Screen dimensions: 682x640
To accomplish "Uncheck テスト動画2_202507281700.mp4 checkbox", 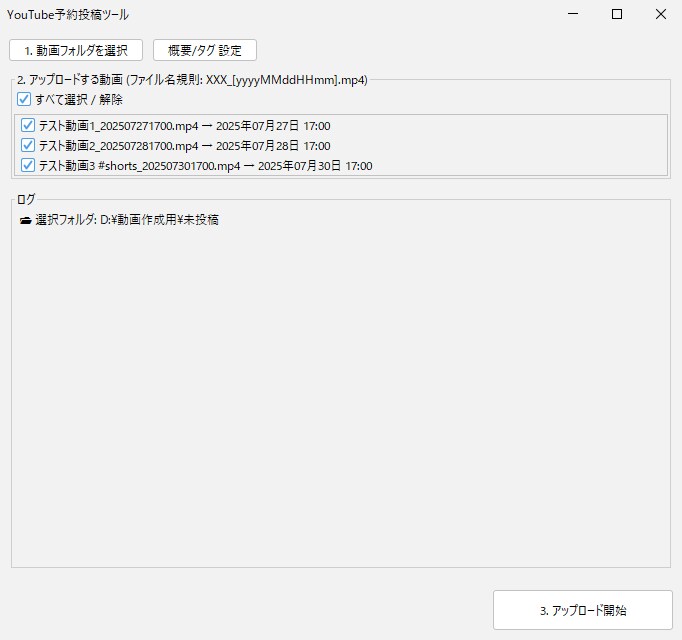I will pyautogui.click(x=28, y=145).
